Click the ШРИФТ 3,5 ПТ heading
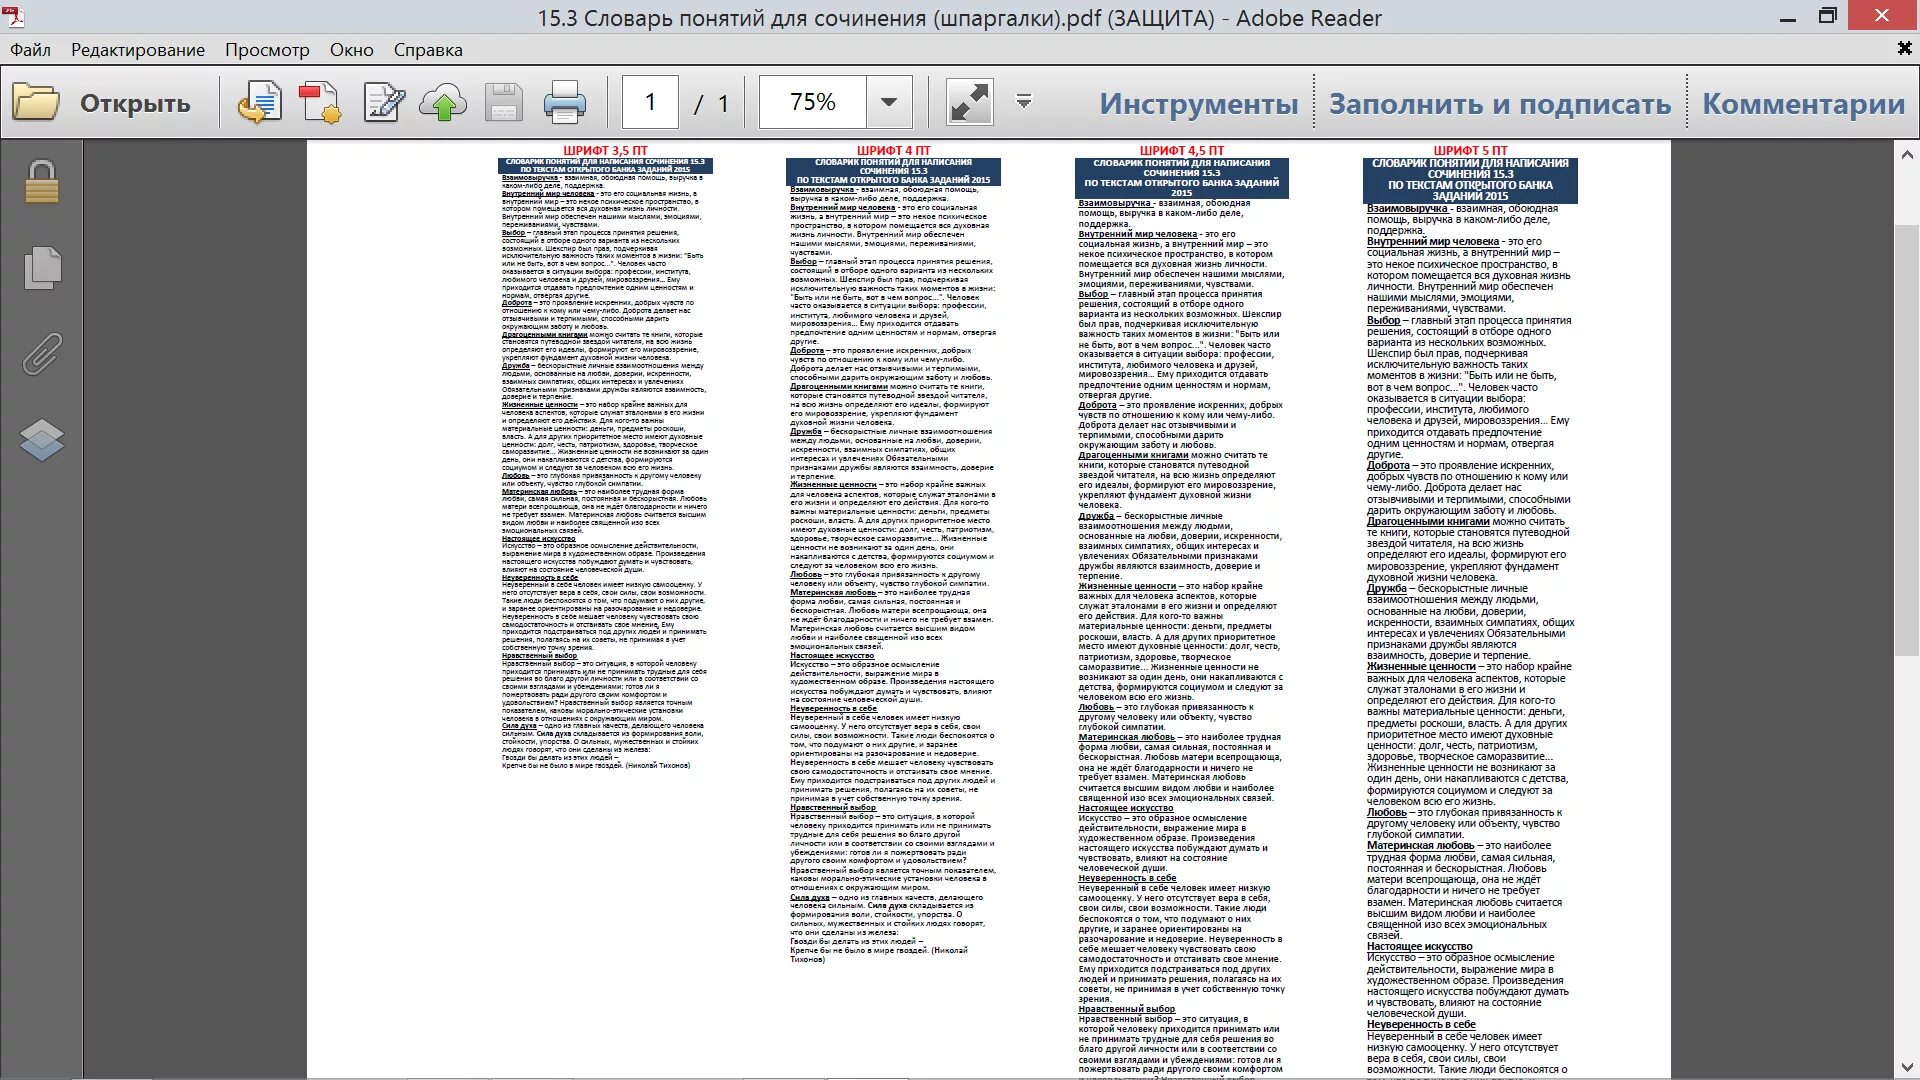Screen dimensions: 1920x1080 pos(605,151)
